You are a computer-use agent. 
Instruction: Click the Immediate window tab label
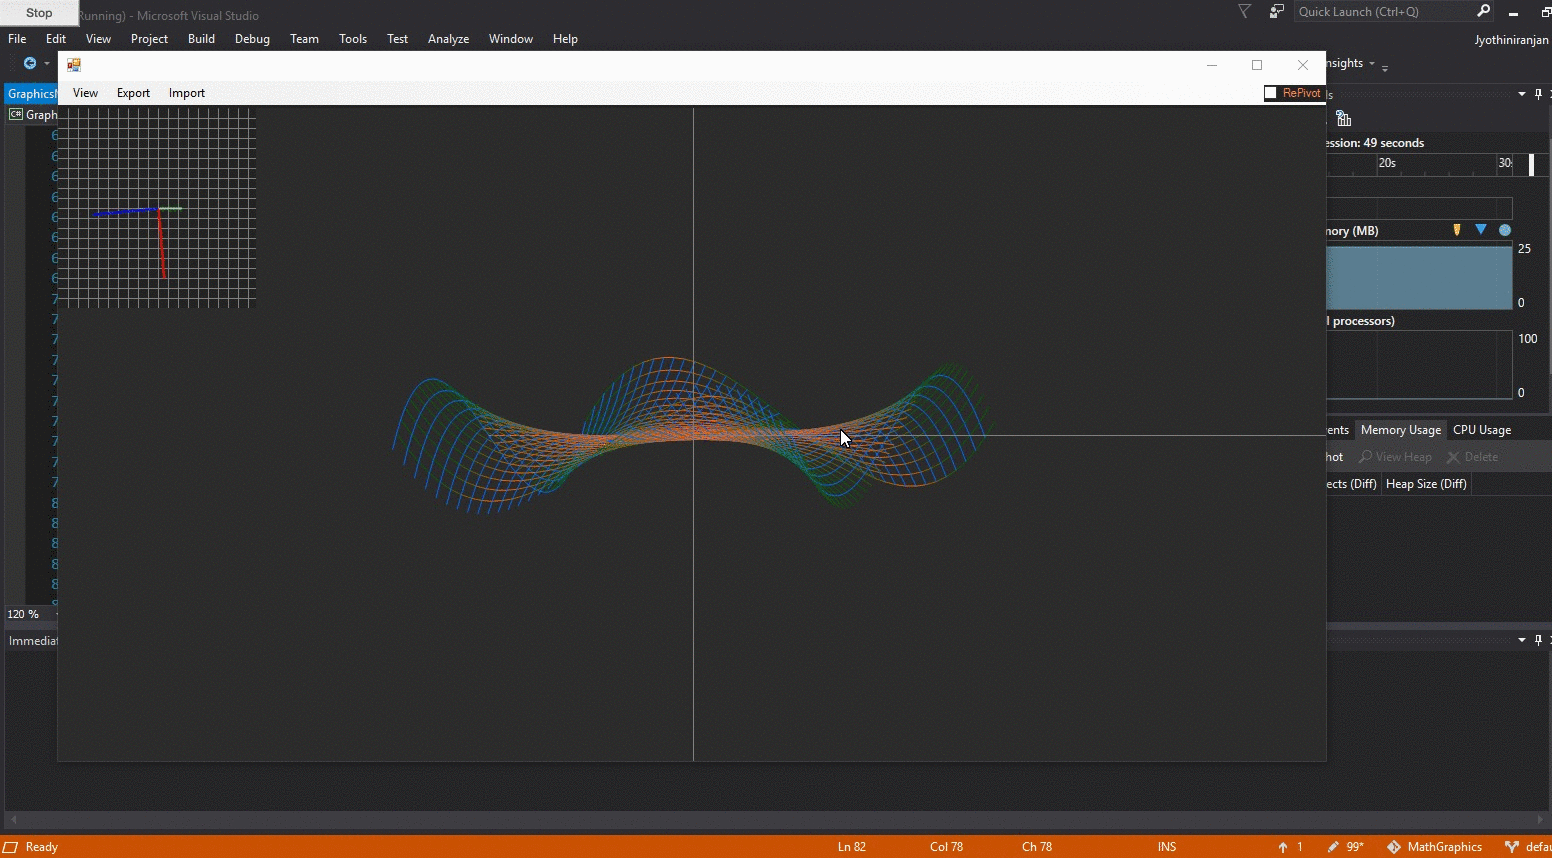point(33,641)
